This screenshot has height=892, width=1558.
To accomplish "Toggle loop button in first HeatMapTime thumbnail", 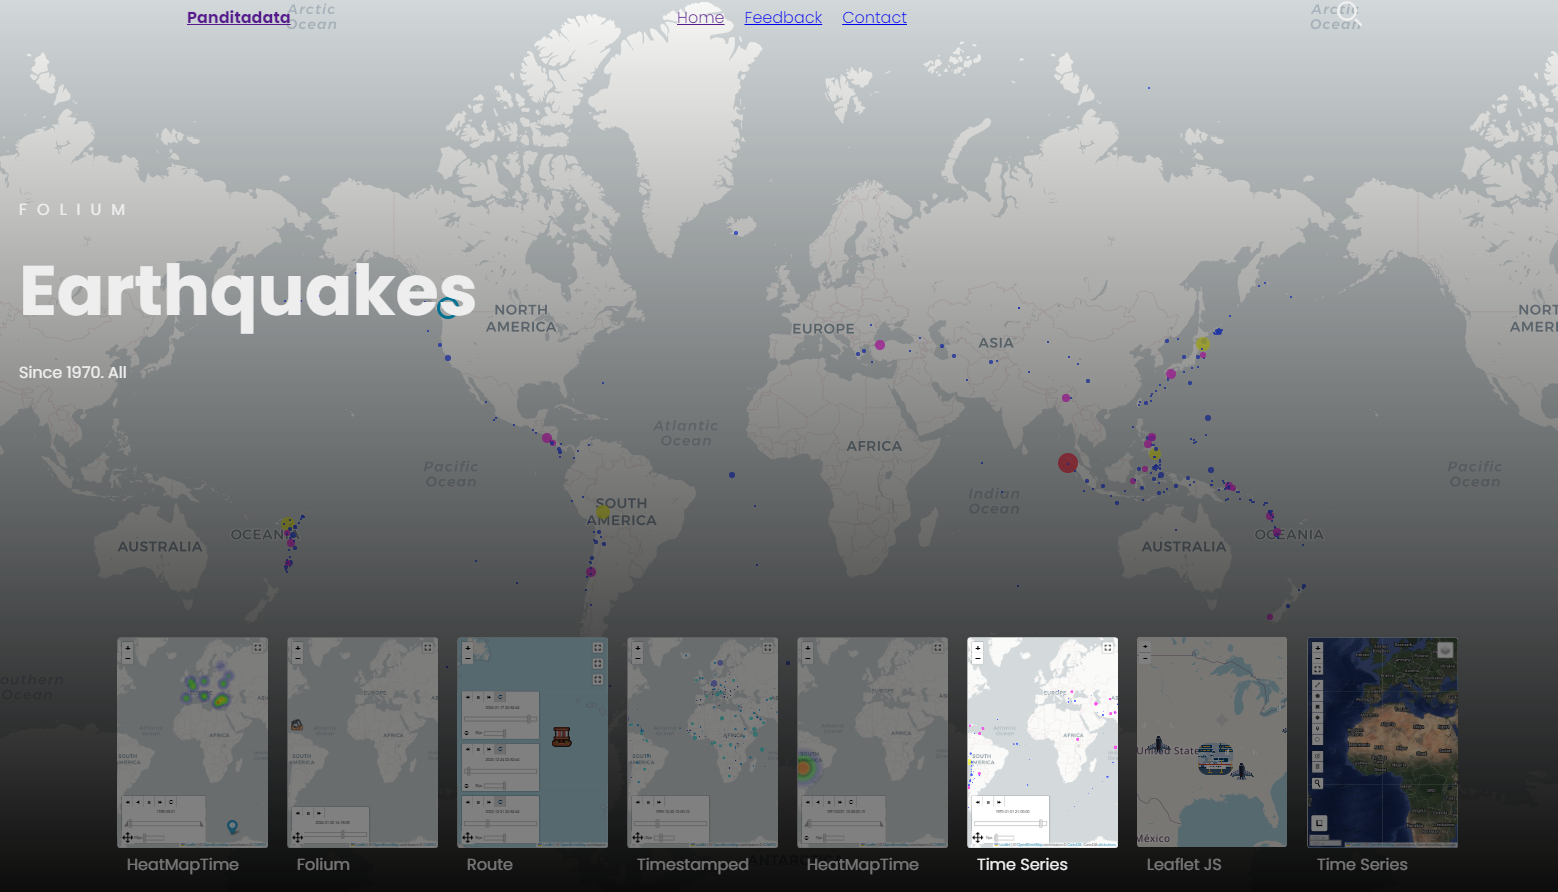I will [x=172, y=802].
